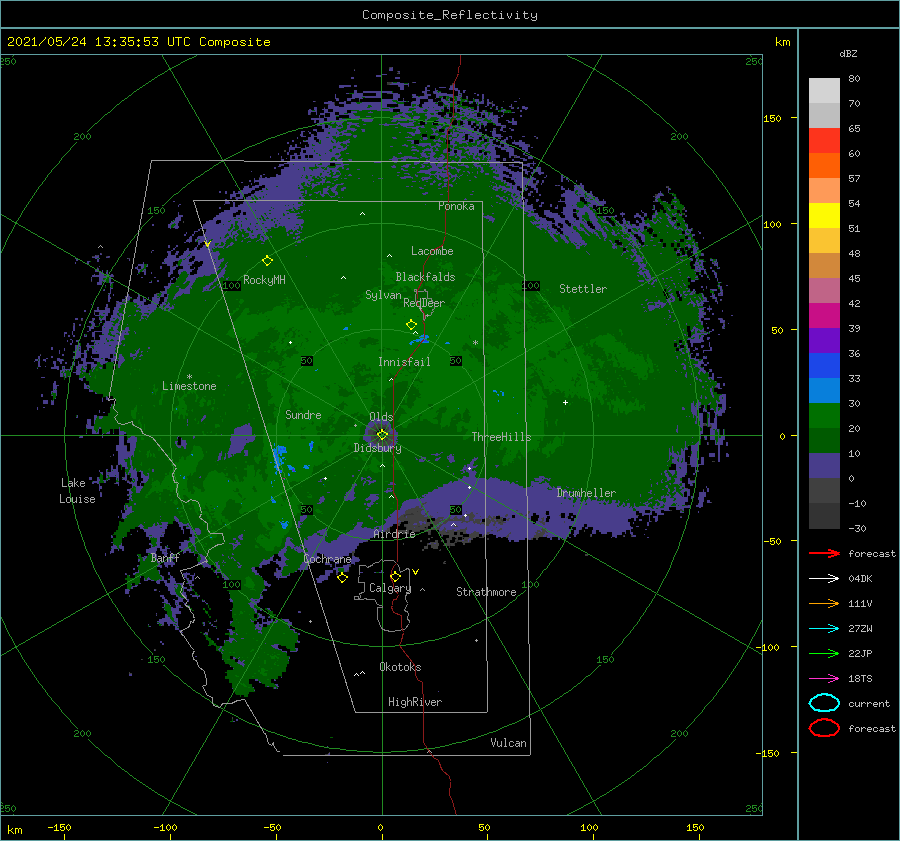Pick the yellow swatch below 54 dBZ
The image size is (900, 841).
pos(824,215)
